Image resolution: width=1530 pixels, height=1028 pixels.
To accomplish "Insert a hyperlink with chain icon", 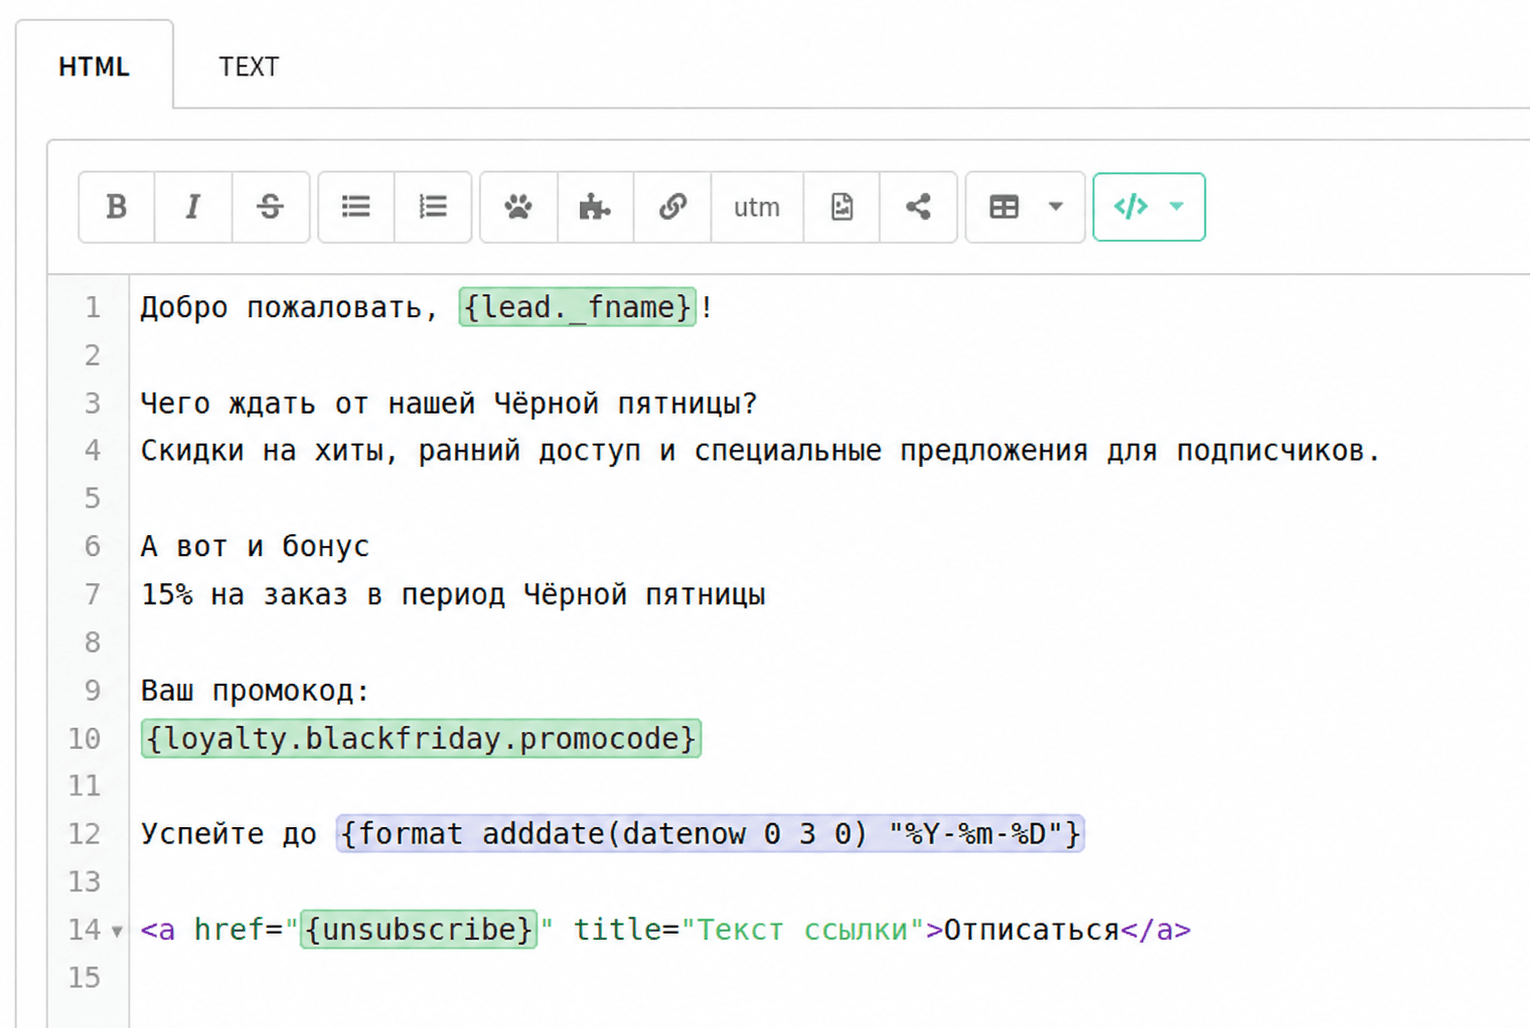I will (672, 207).
